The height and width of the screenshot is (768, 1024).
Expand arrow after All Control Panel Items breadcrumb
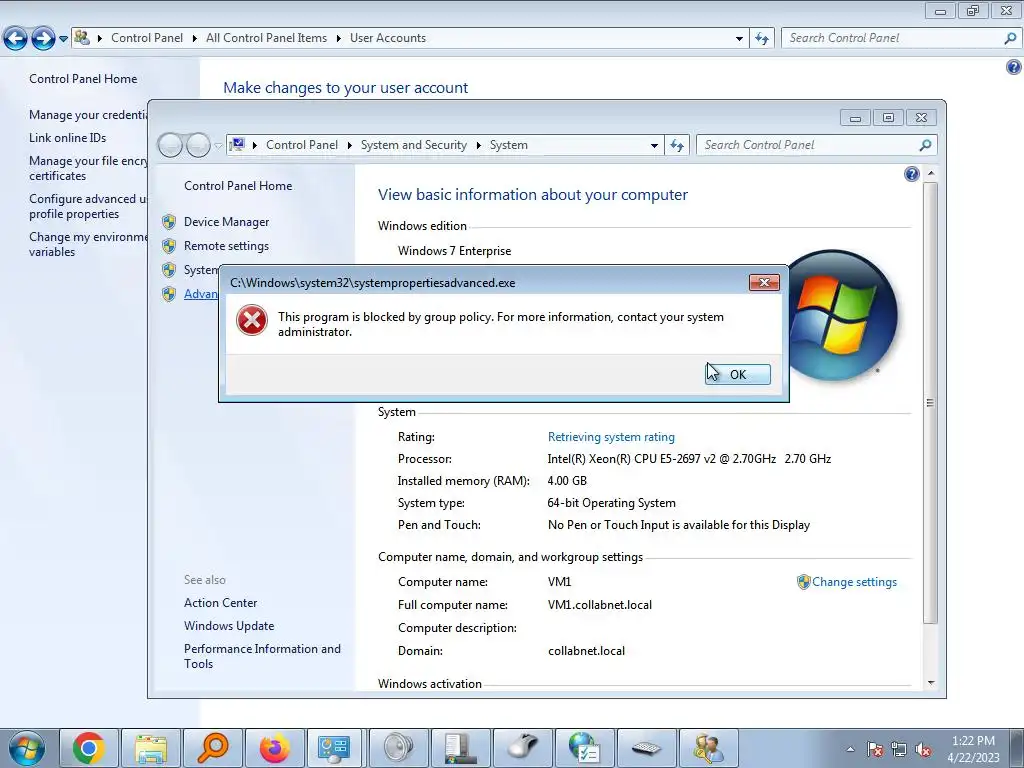(x=338, y=39)
